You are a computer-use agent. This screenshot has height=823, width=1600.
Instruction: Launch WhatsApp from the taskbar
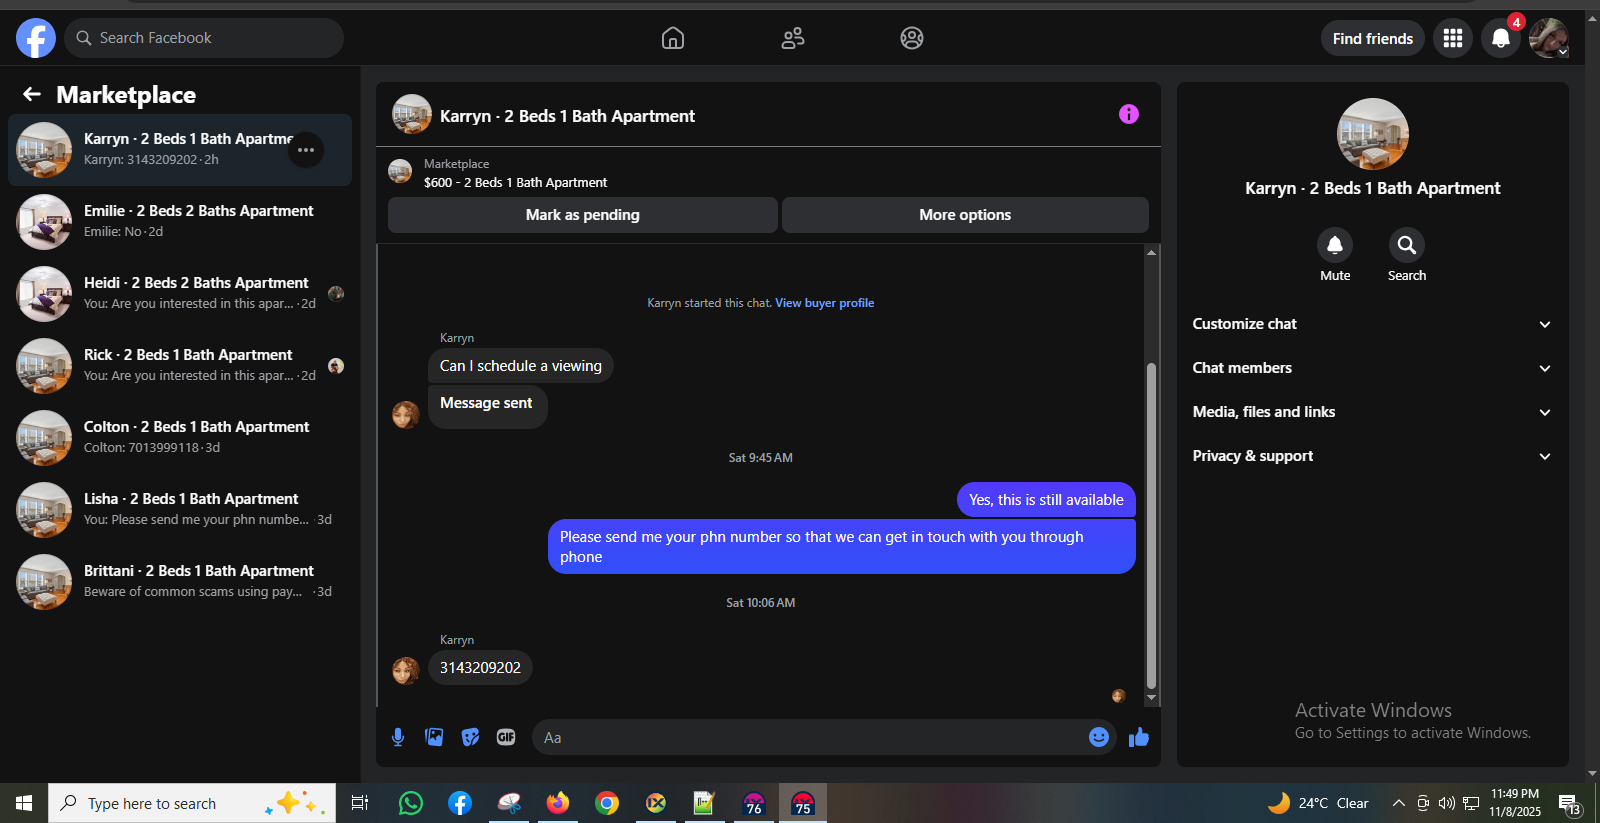(x=411, y=803)
